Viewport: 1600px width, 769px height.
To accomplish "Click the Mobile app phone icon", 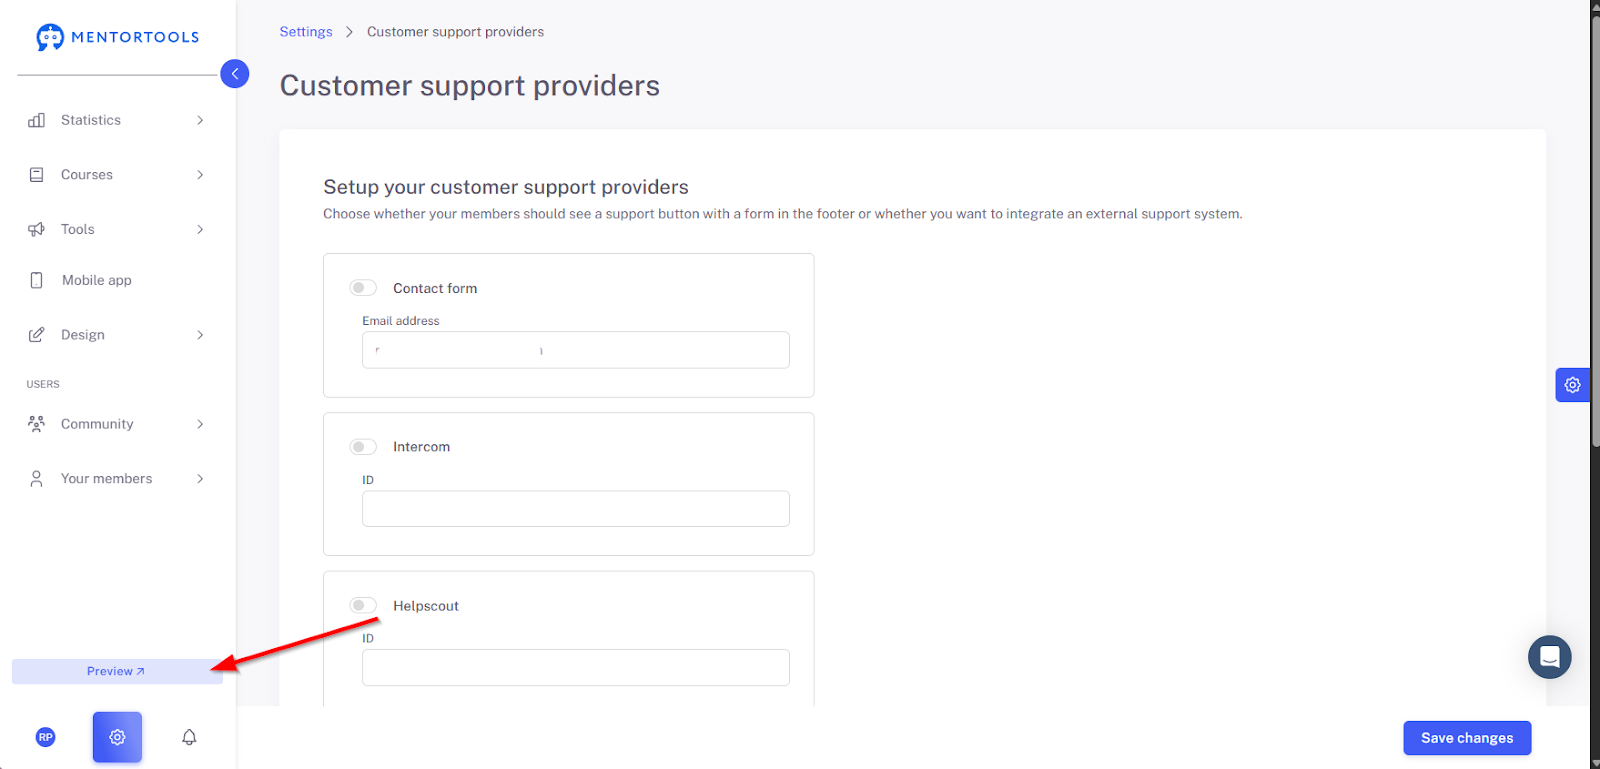I will tap(37, 280).
